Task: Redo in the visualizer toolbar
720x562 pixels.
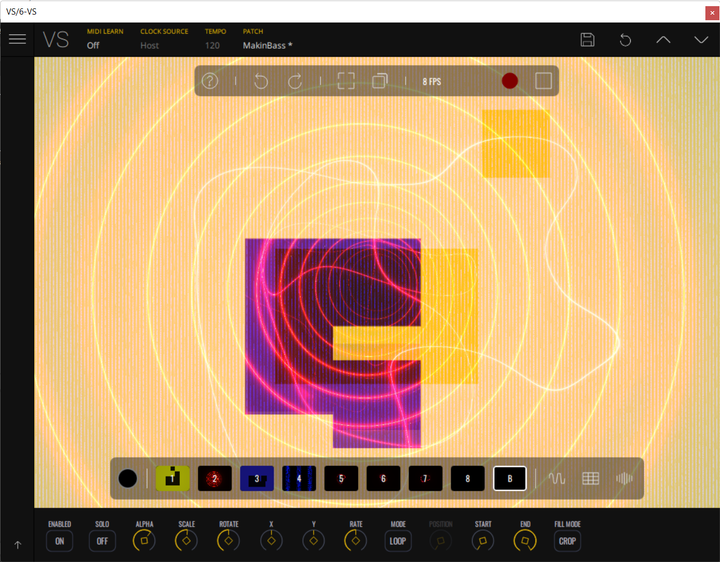Action: [x=295, y=81]
